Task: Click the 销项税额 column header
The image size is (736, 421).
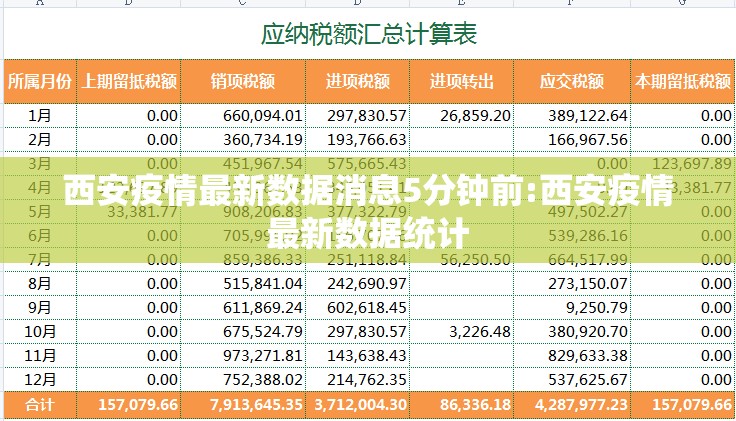Action: [243, 82]
